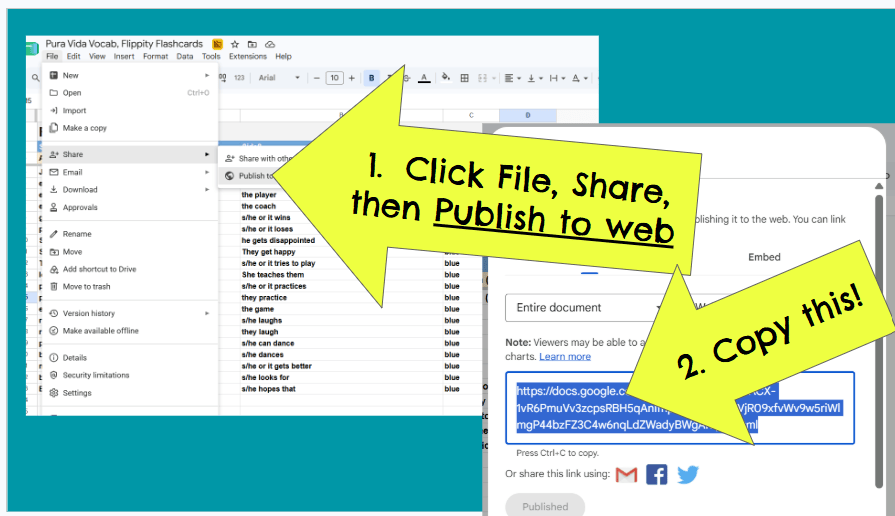
Task: Share link via Facebook icon
Action: pyautogui.click(x=656, y=474)
